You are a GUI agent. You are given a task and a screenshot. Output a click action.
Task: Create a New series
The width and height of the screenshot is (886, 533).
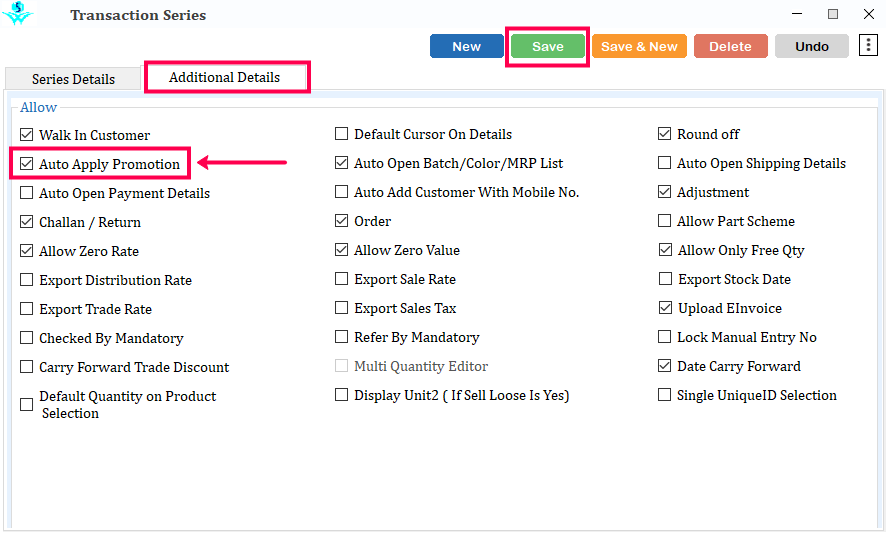click(466, 46)
